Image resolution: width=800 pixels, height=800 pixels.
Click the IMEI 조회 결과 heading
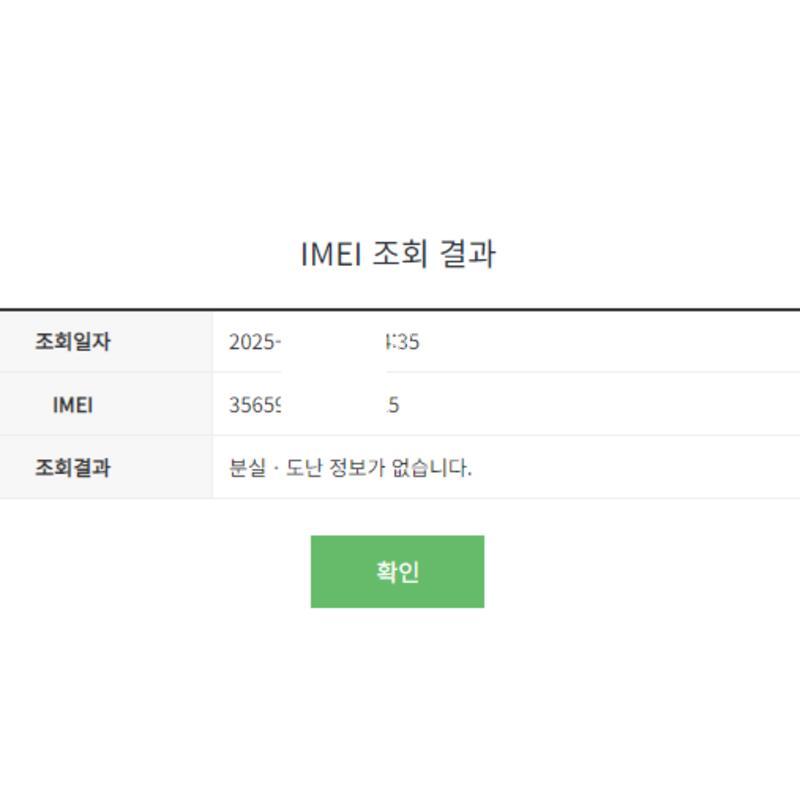(398, 254)
